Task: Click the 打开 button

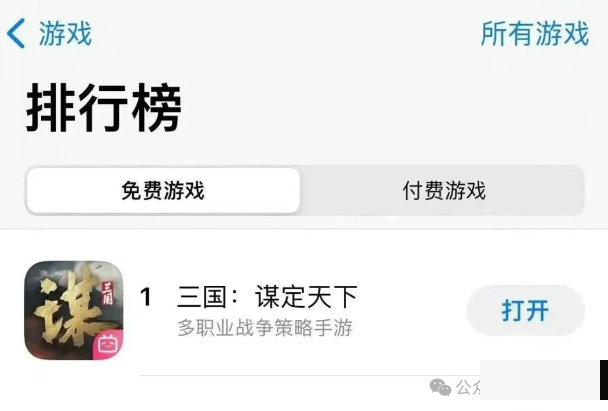Action: click(x=525, y=310)
